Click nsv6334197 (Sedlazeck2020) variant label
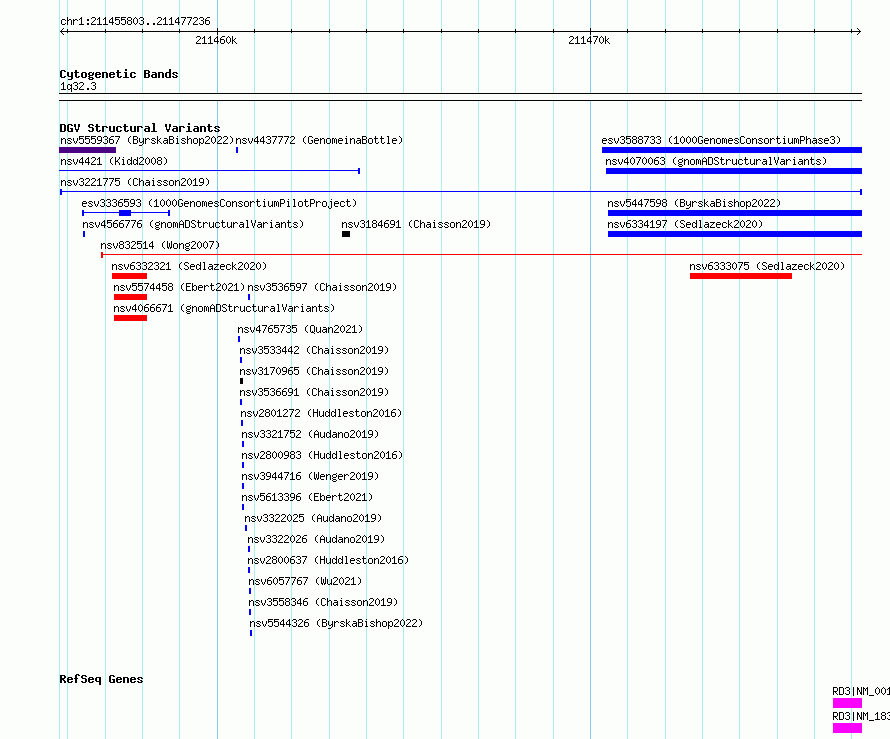 pyautogui.click(x=685, y=224)
